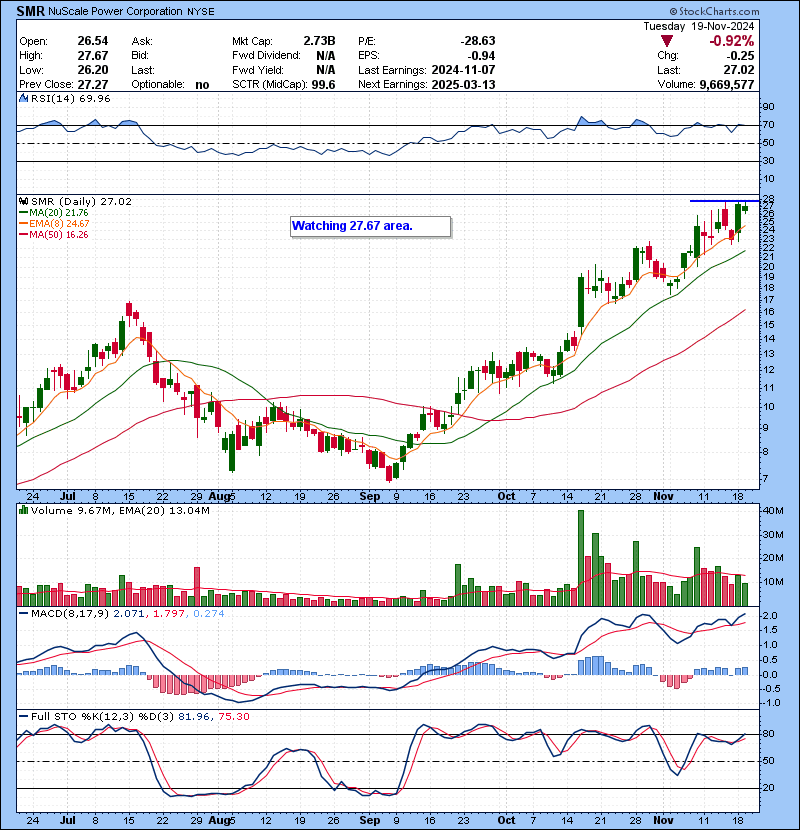Click the NYSE exchange label
800x830 pixels.
(x=201, y=12)
